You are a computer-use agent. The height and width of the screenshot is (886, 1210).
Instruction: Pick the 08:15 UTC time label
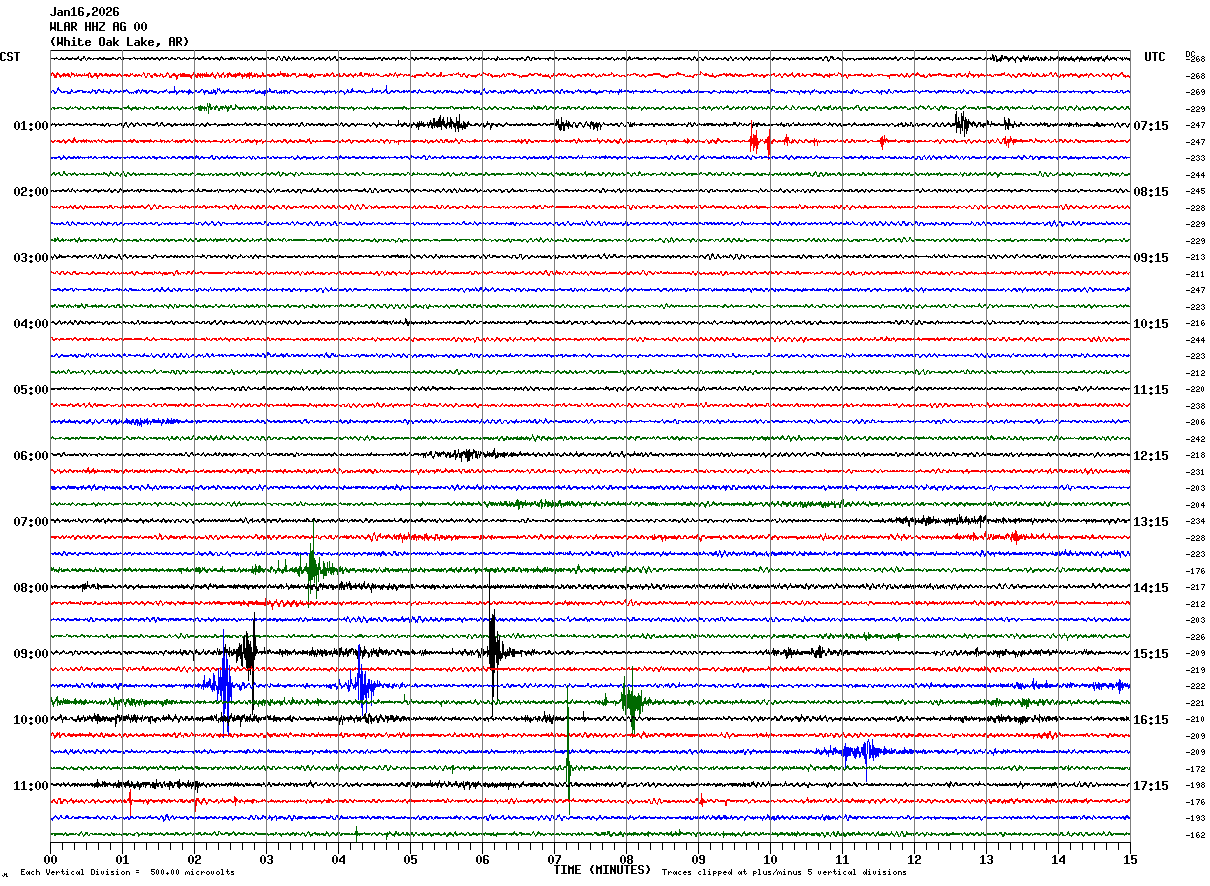point(1150,192)
